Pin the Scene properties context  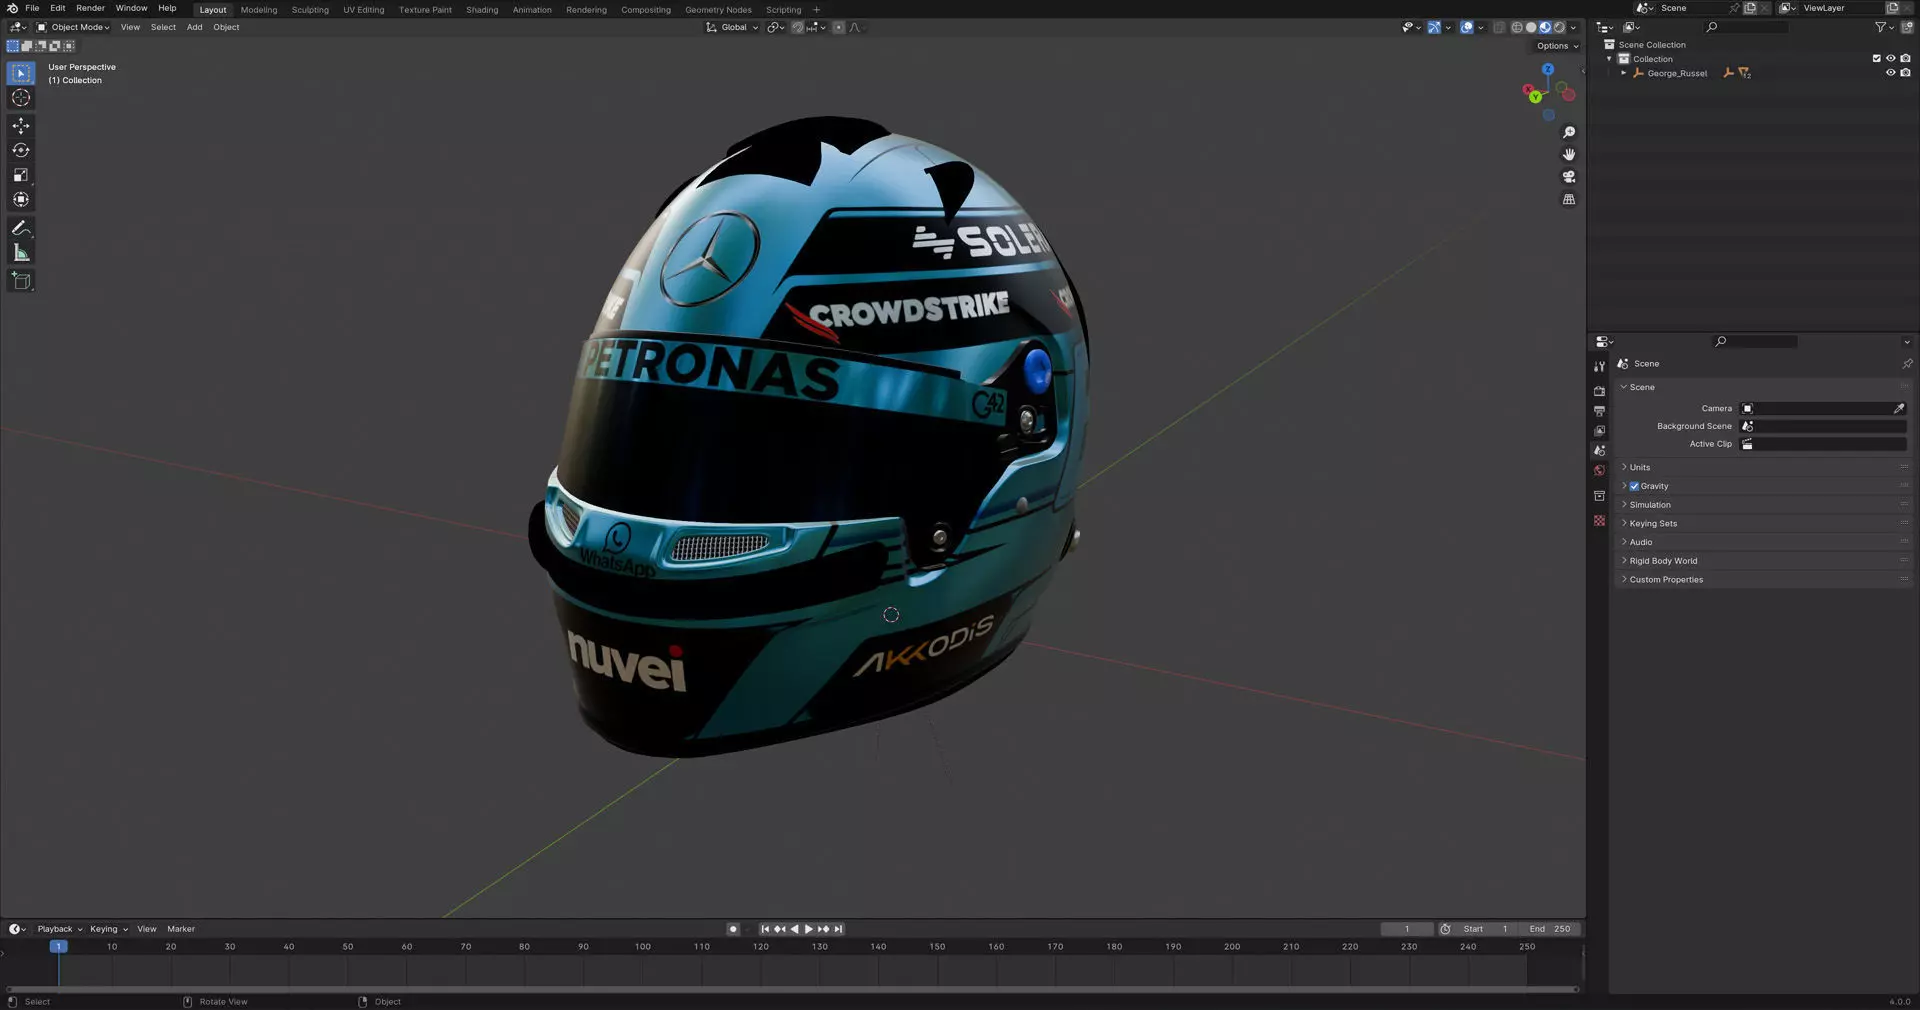click(x=1906, y=364)
